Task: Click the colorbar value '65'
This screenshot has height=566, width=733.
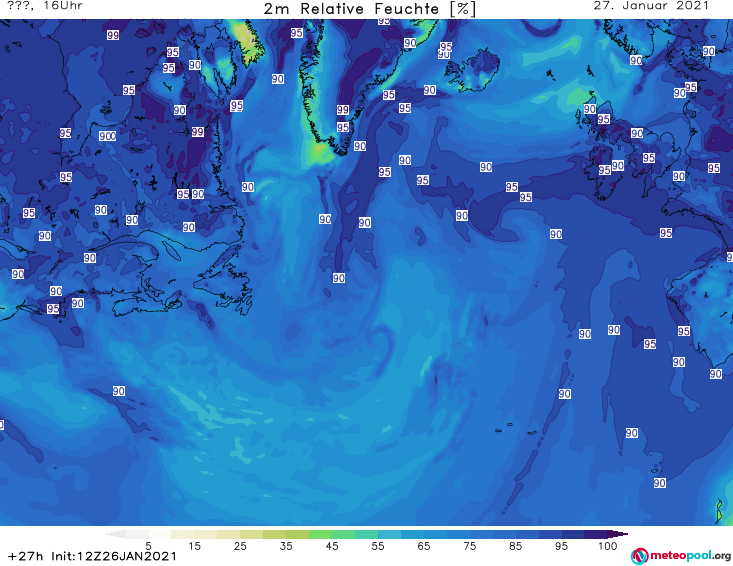Action: [x=424, y=546]
